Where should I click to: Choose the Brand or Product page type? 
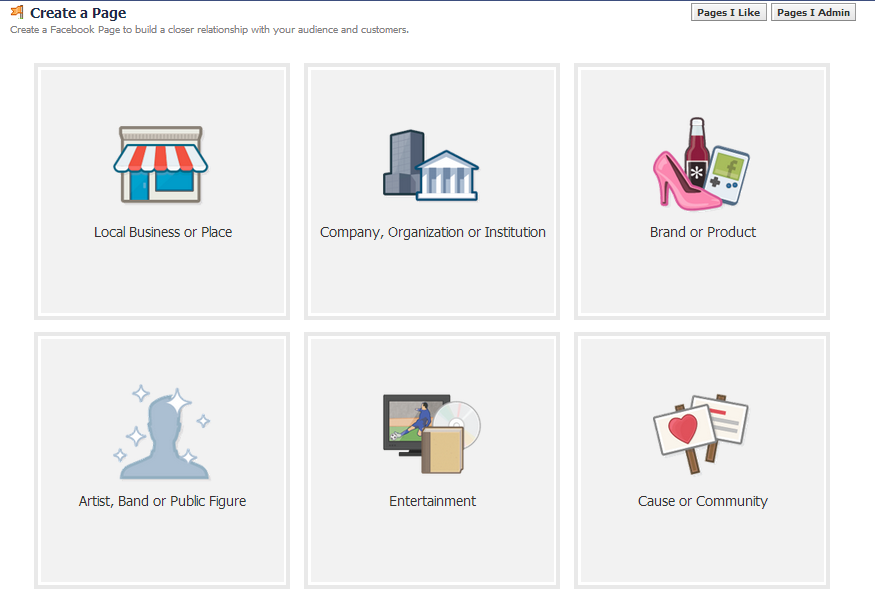(x=701, y=192)
